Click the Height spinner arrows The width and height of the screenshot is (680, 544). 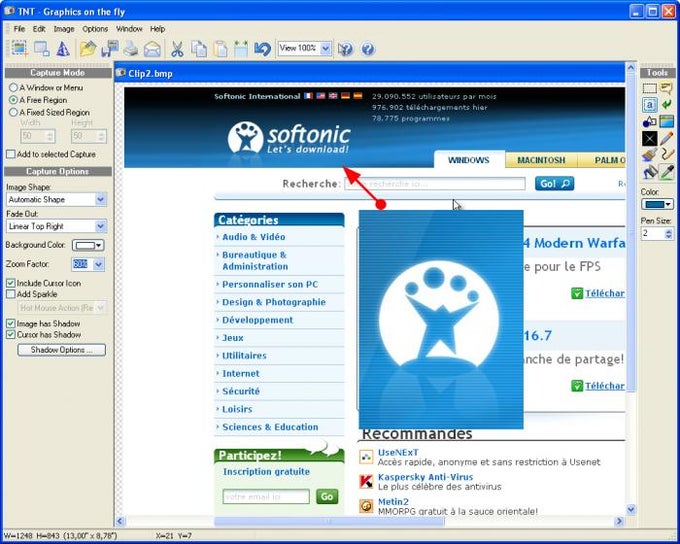tap(101, 136)
